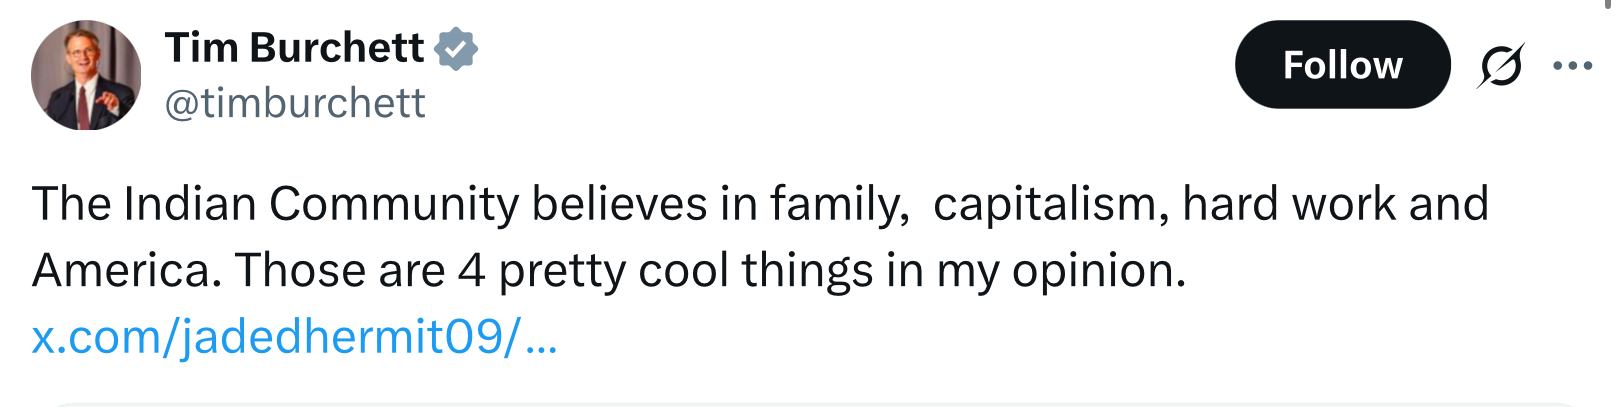This screenshot has height=407, width=1617.
Task: Click the words "Indian Community" in the post
Action: coord(320,204)
